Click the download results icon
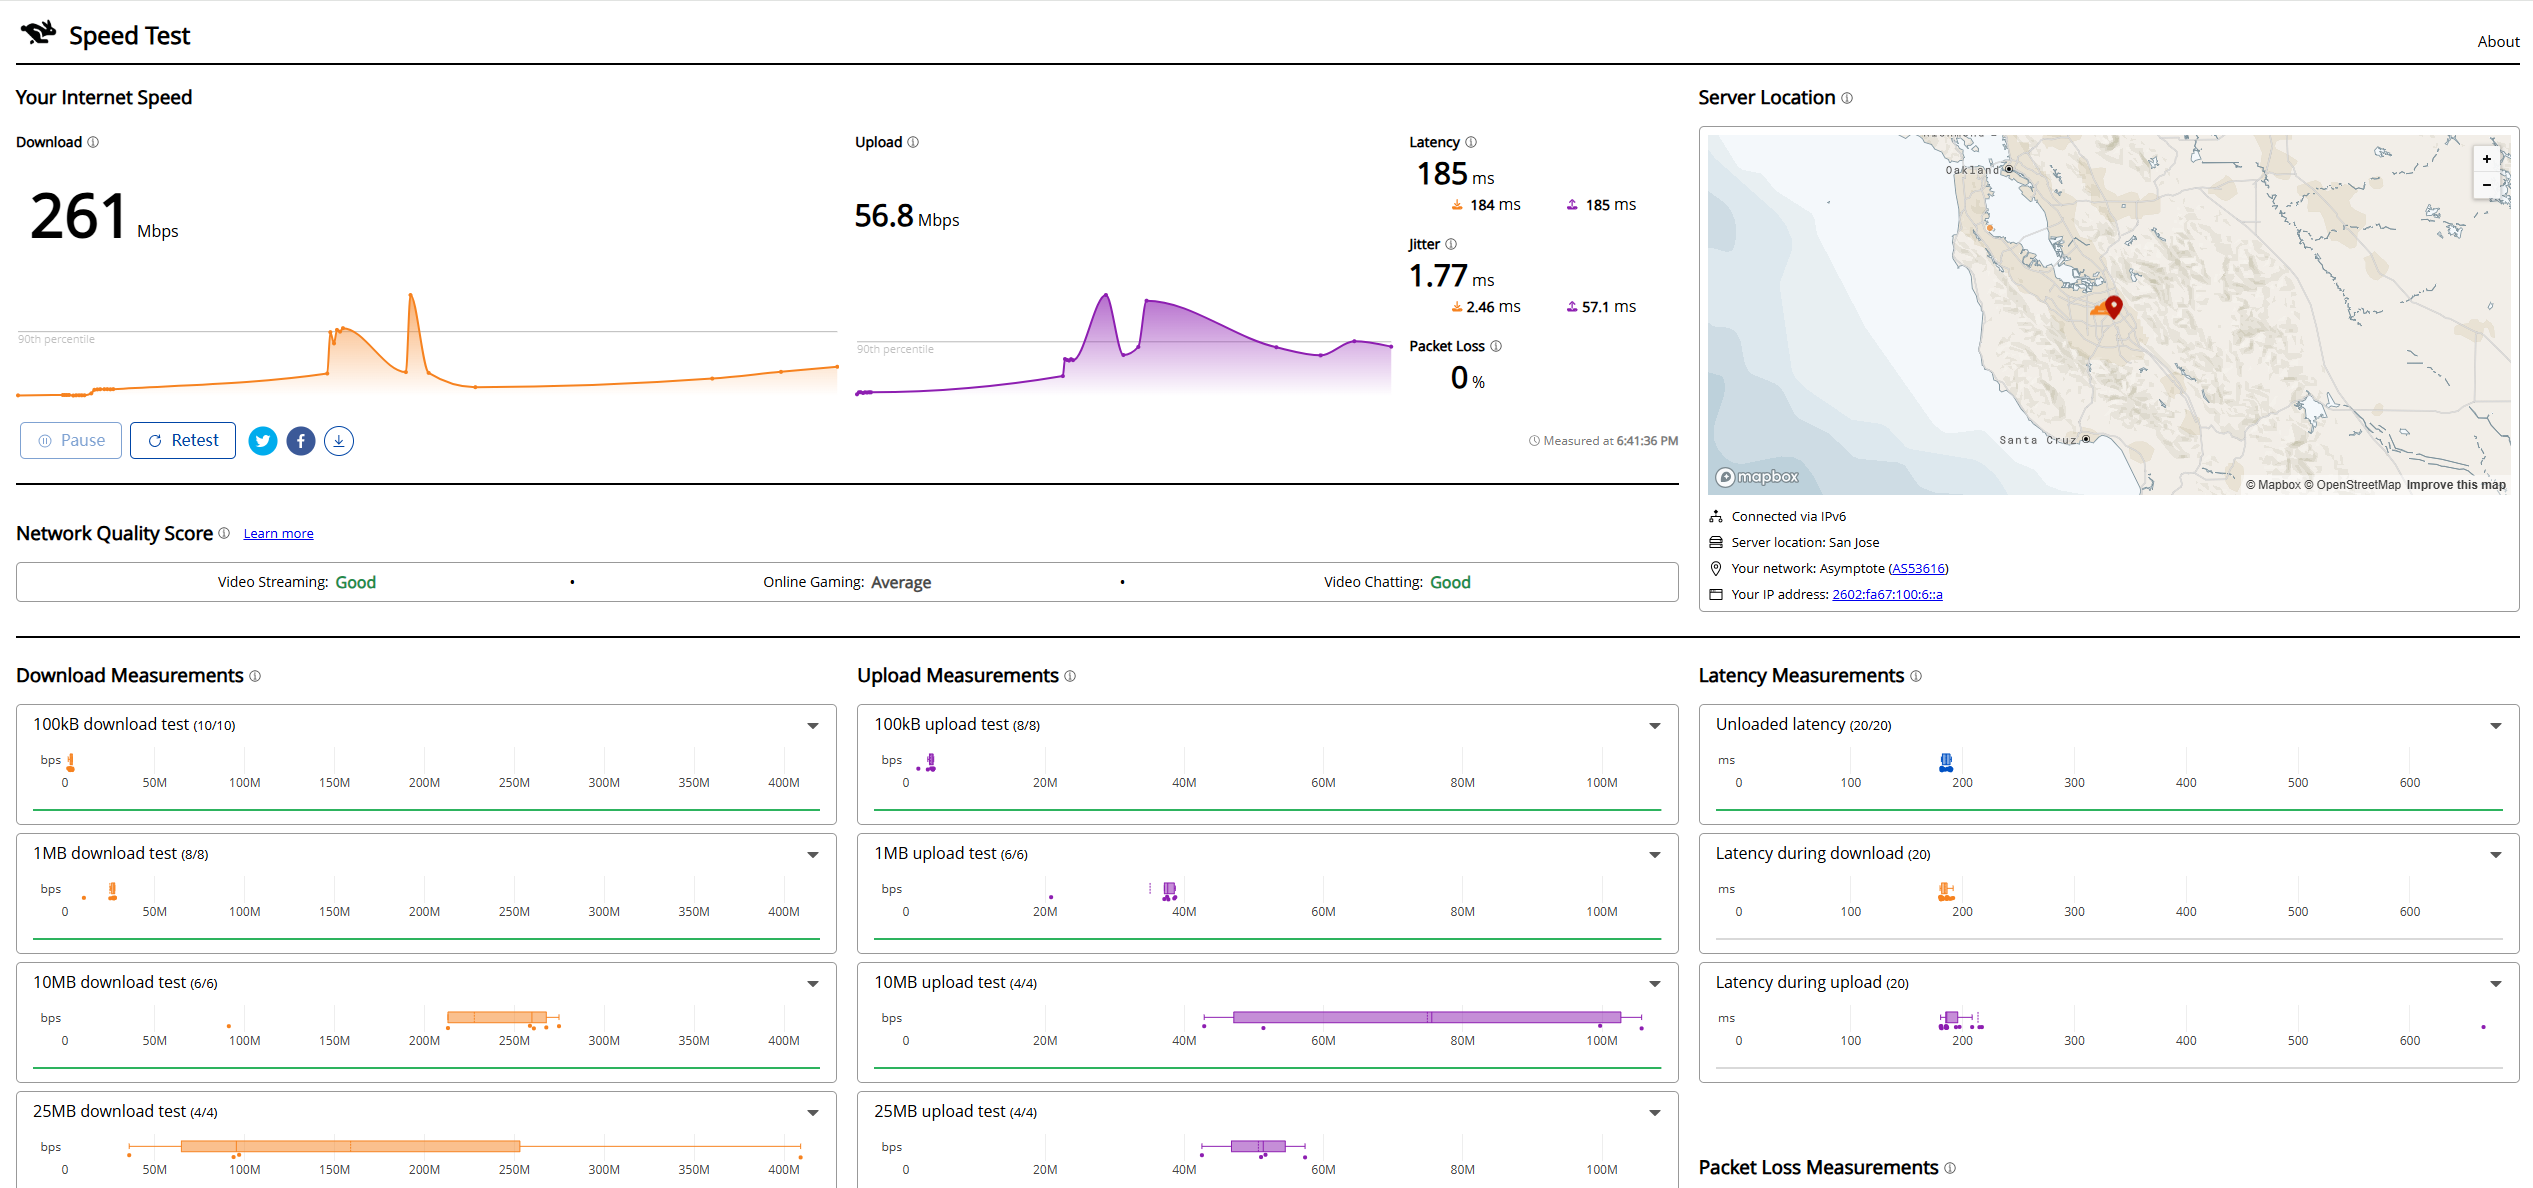 tap(339, 441)
